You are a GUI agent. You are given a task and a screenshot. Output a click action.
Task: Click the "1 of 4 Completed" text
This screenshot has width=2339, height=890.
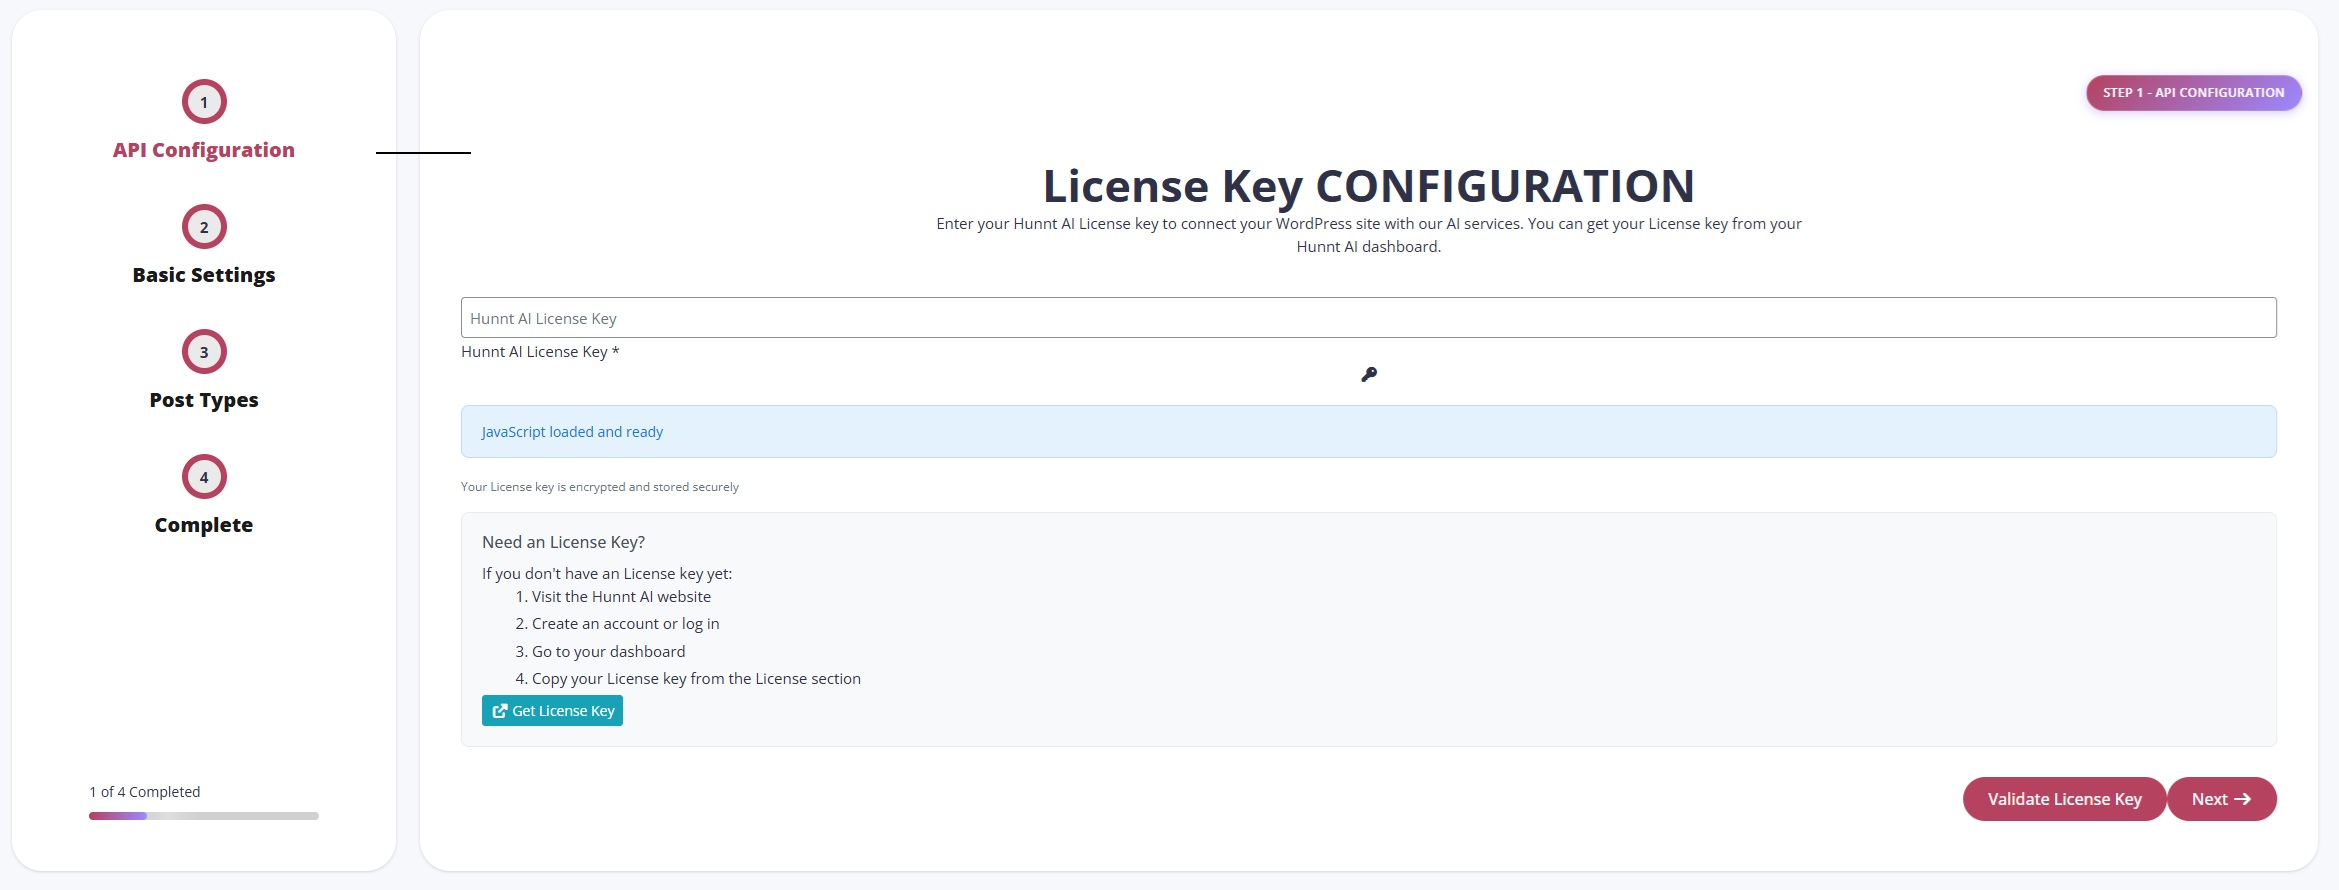click(x=145, y=792)
